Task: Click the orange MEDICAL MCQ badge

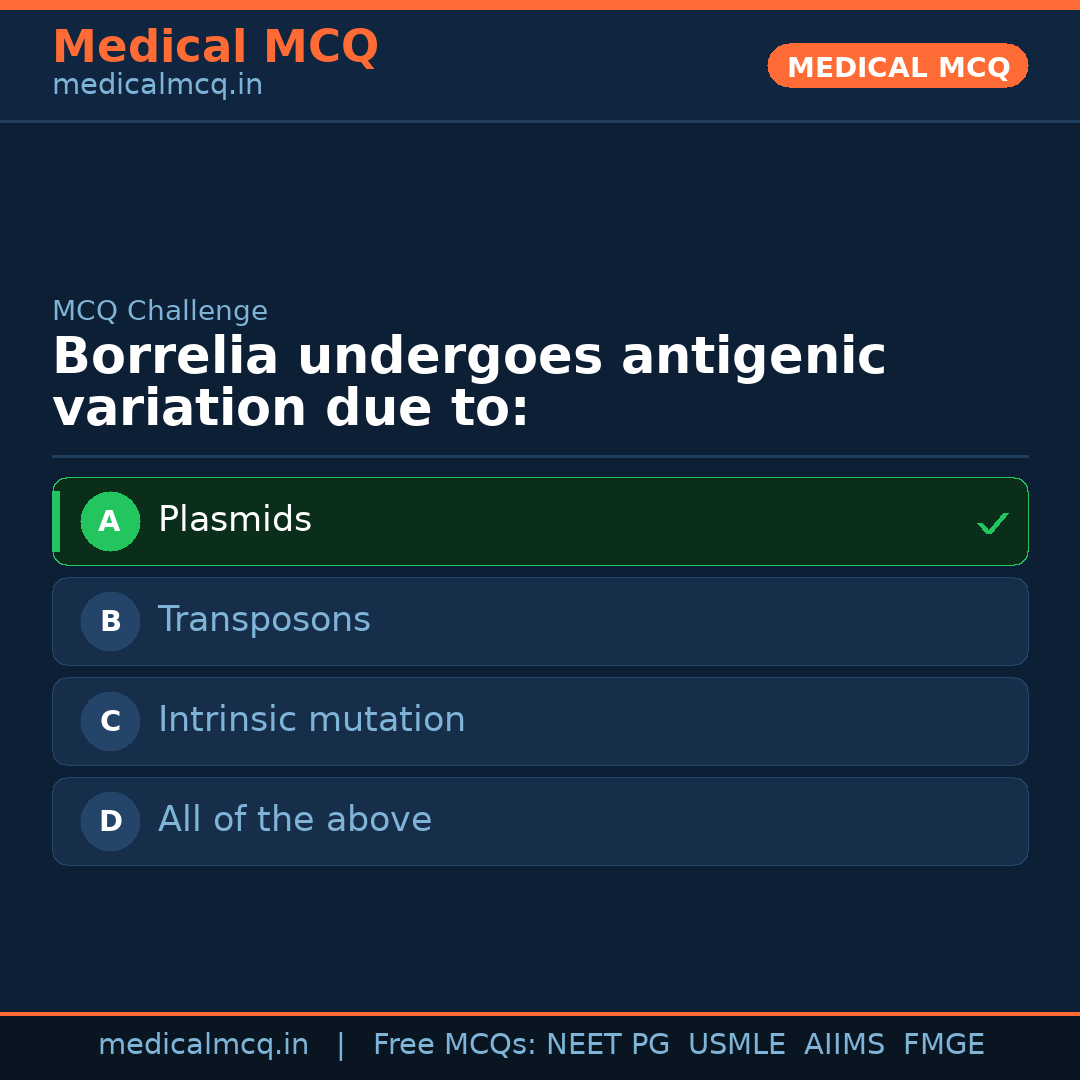Action: click(897, 67)
